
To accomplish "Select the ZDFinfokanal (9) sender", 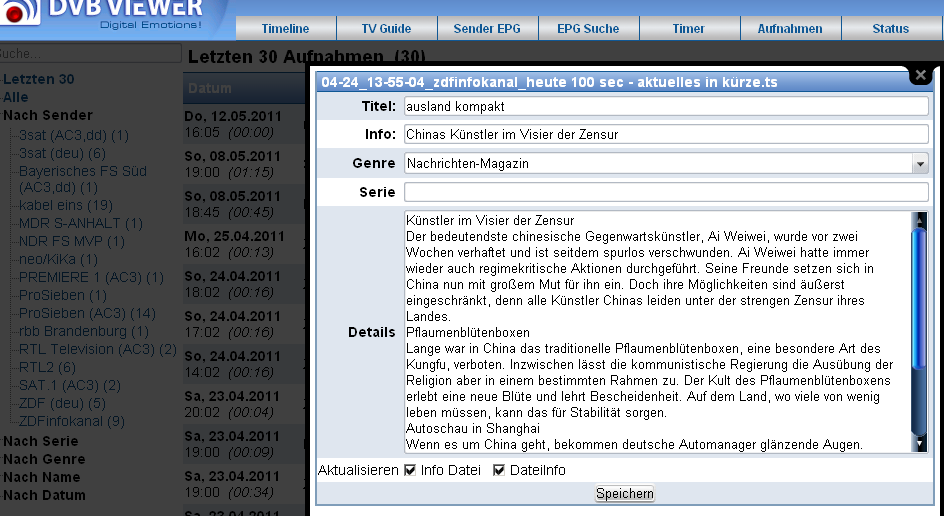I will (x=72, y=421).
